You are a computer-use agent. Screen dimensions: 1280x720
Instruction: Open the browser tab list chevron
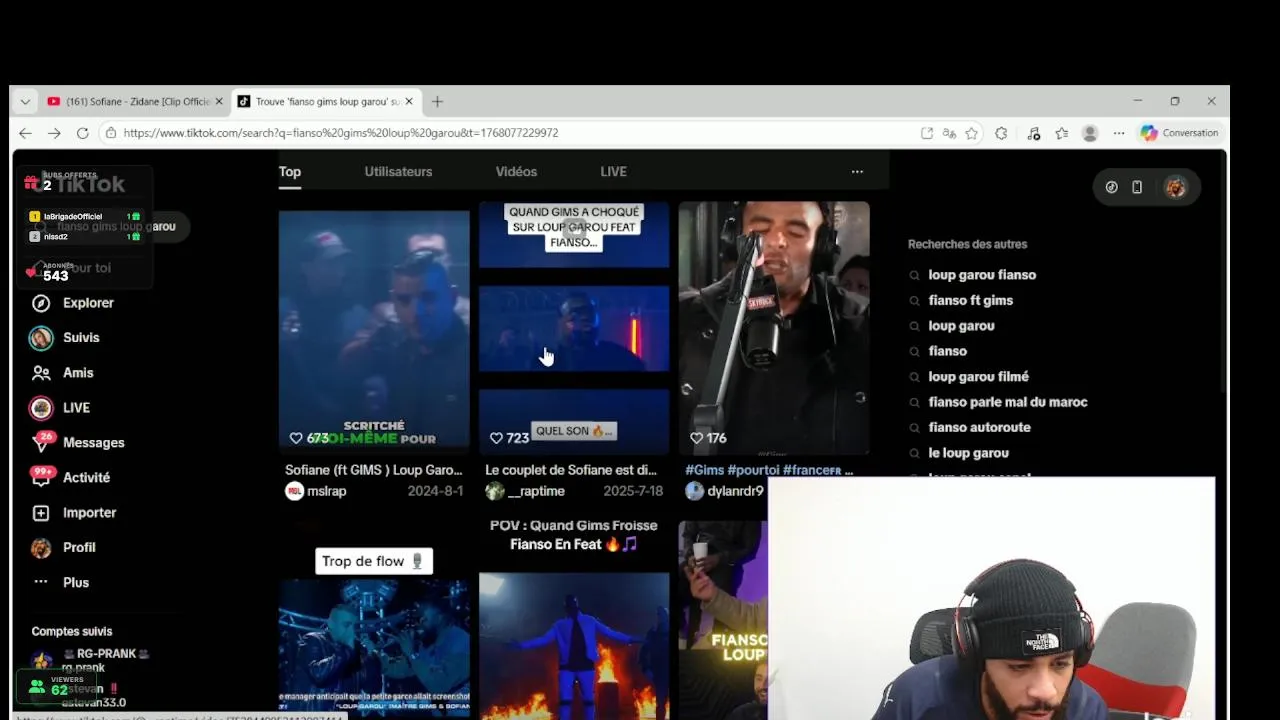(x=25, y=101)
